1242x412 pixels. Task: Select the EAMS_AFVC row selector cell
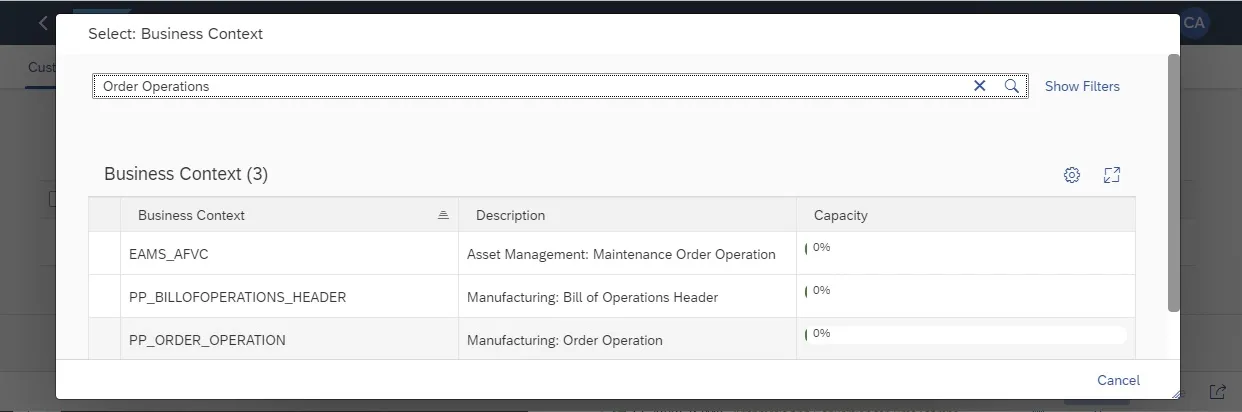click(x=104, y=254)
